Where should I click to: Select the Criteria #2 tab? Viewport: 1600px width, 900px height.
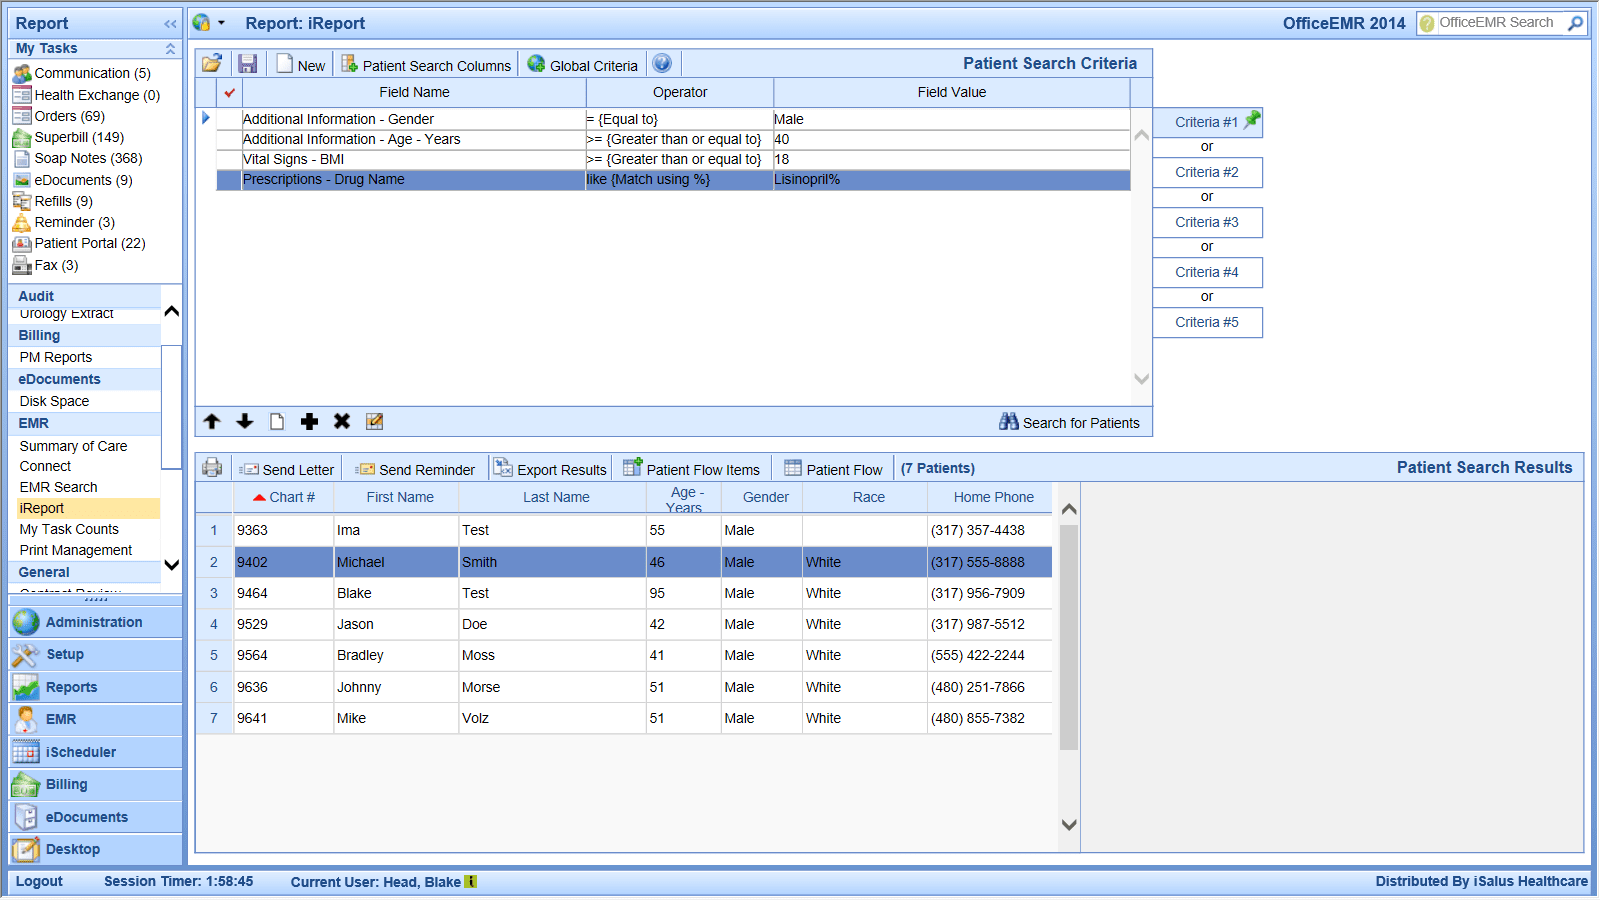tap(1206, 172)
